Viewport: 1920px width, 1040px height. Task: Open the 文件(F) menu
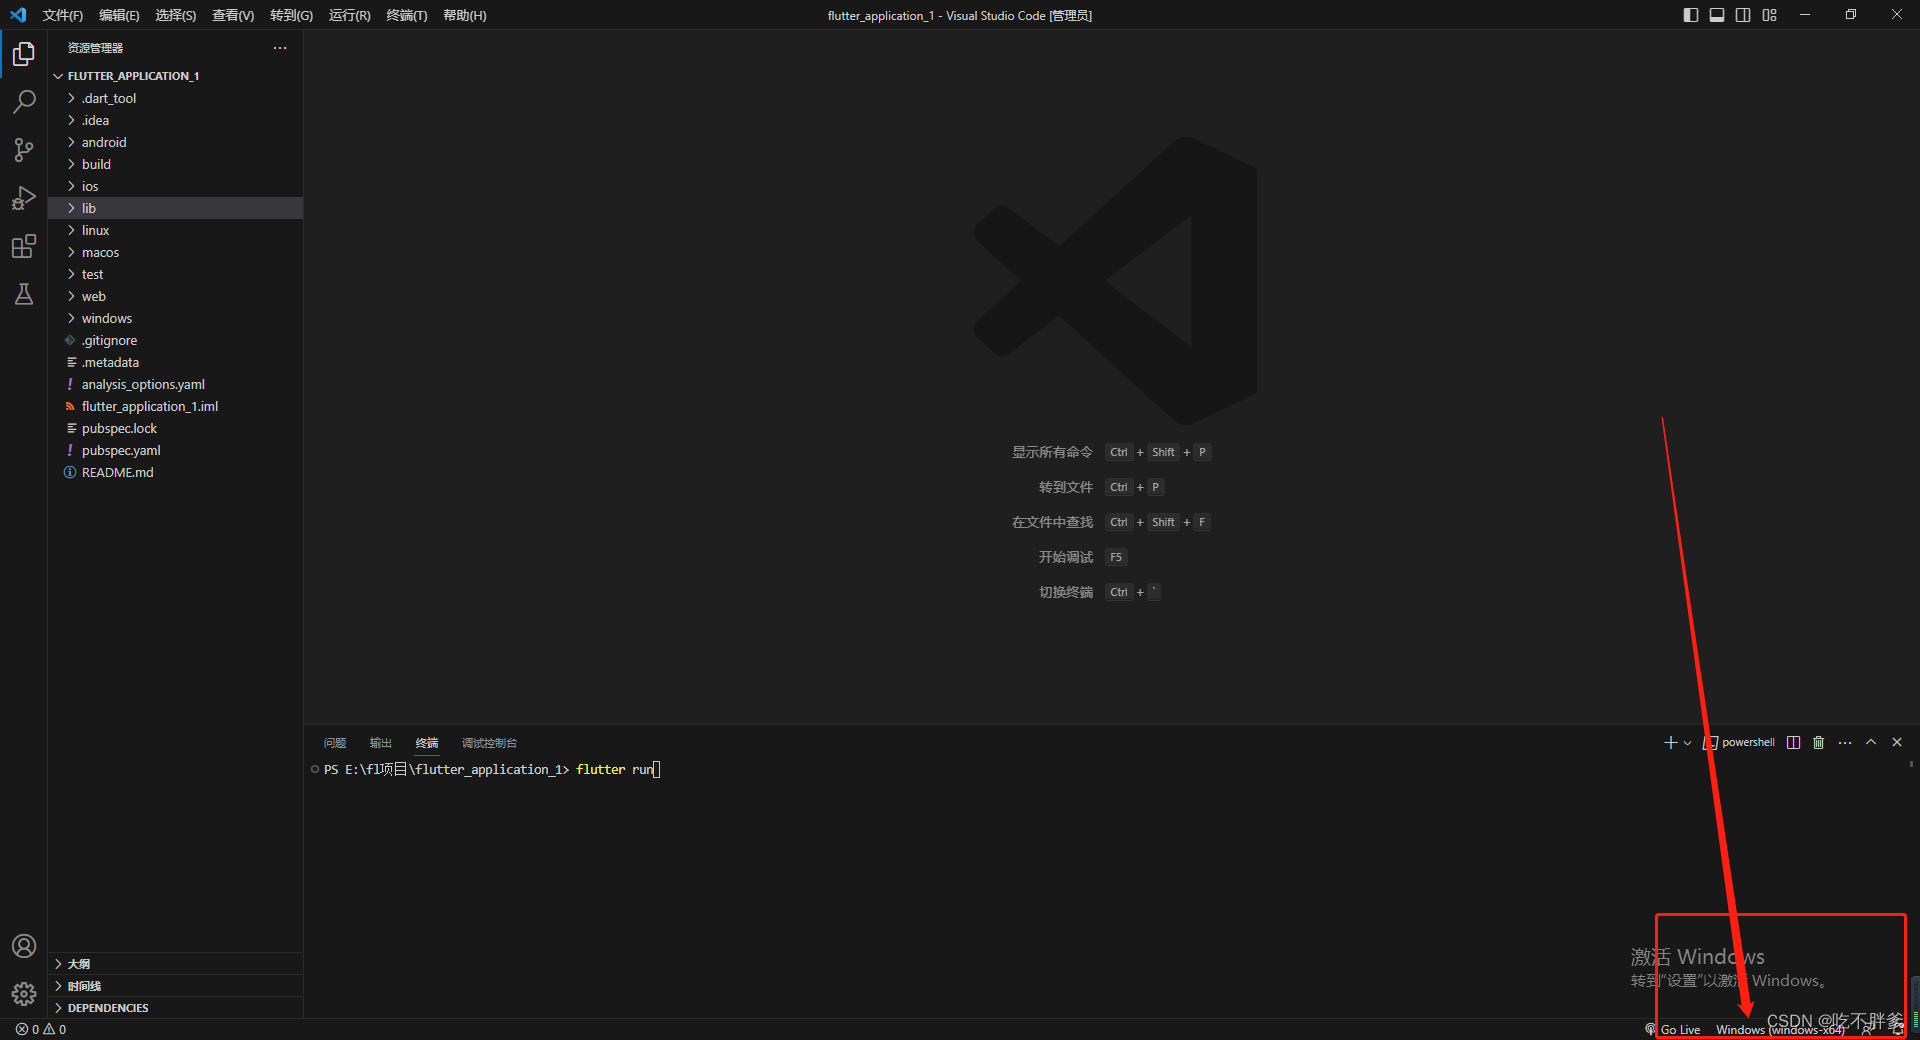tap(63, 15)
